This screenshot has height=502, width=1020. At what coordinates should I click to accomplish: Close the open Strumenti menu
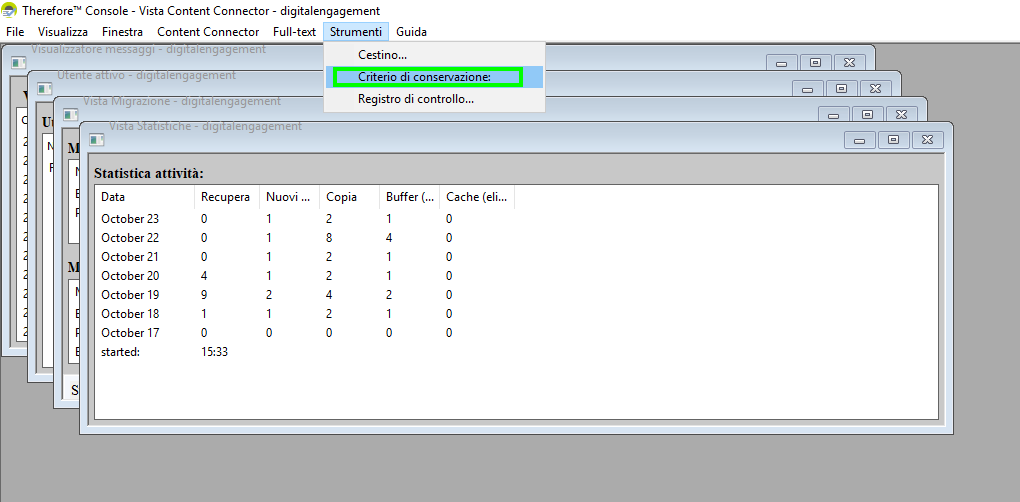pyautogui.click(x=356, y=32)
